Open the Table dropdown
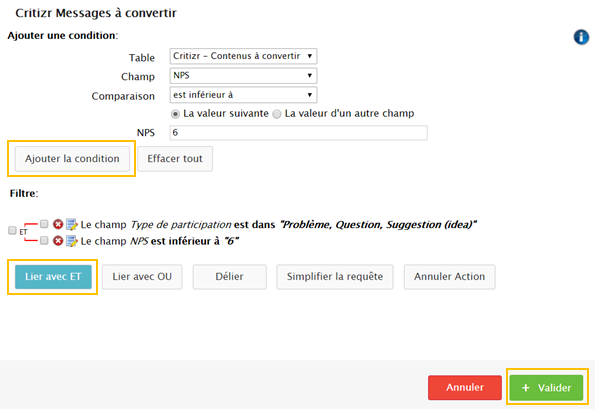 pos(243,56)
